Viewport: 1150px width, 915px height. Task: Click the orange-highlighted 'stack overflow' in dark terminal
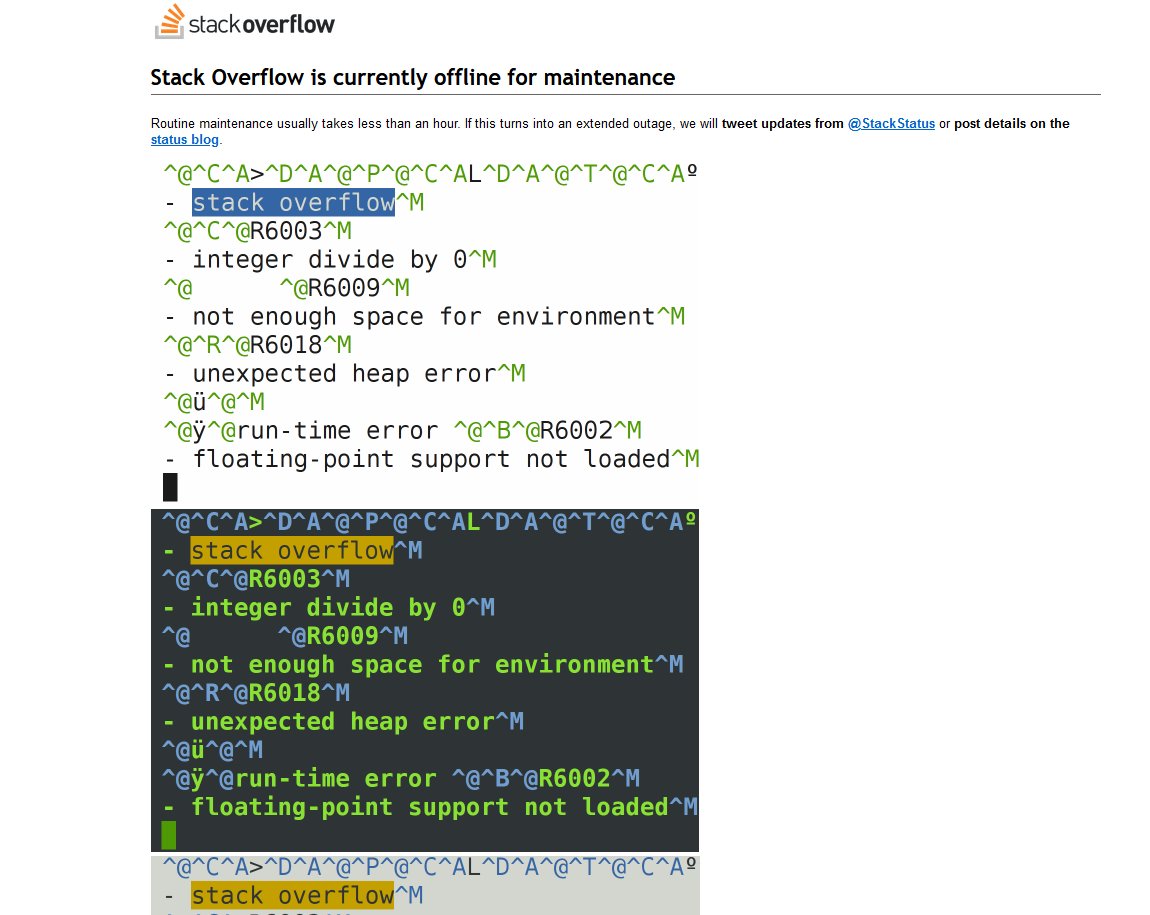(292, 551)
